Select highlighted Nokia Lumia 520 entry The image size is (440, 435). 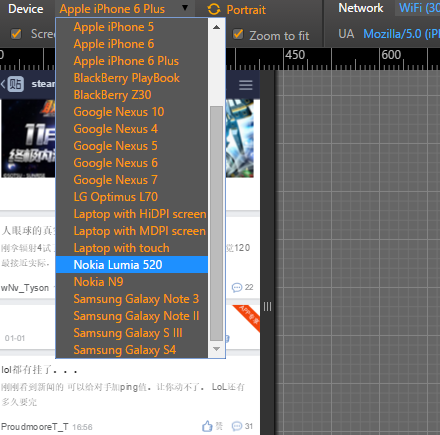pyautogui.click(x=132, y=265)
